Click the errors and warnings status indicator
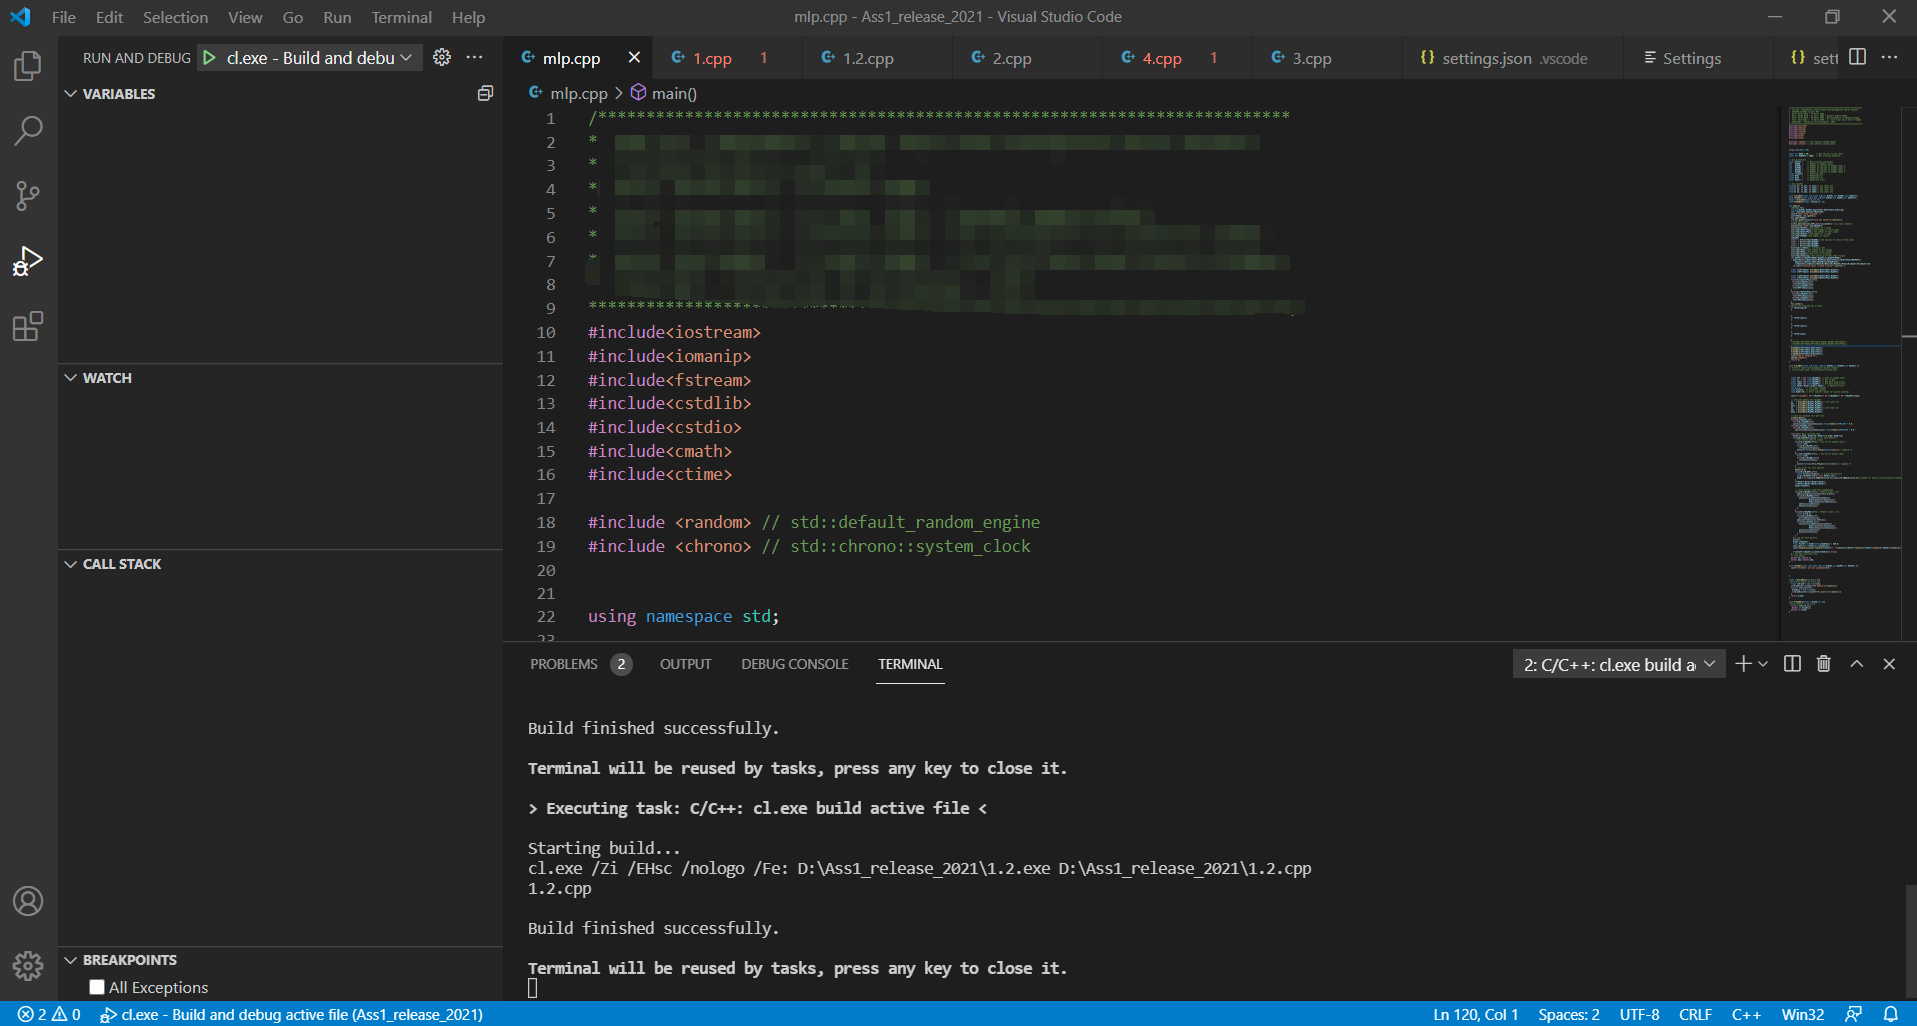 point(49,1014)
